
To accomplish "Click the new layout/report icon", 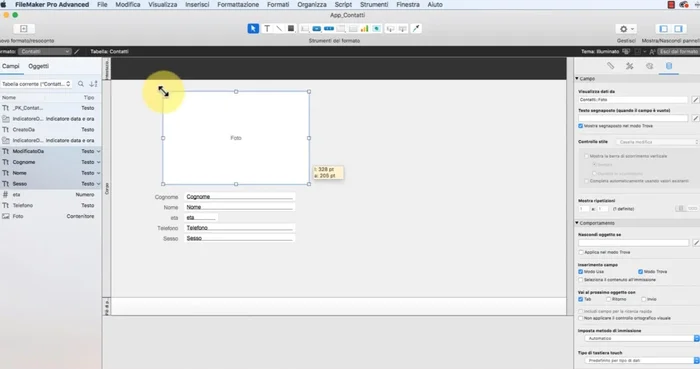I will pyautogui.click(x=23, y=29).
